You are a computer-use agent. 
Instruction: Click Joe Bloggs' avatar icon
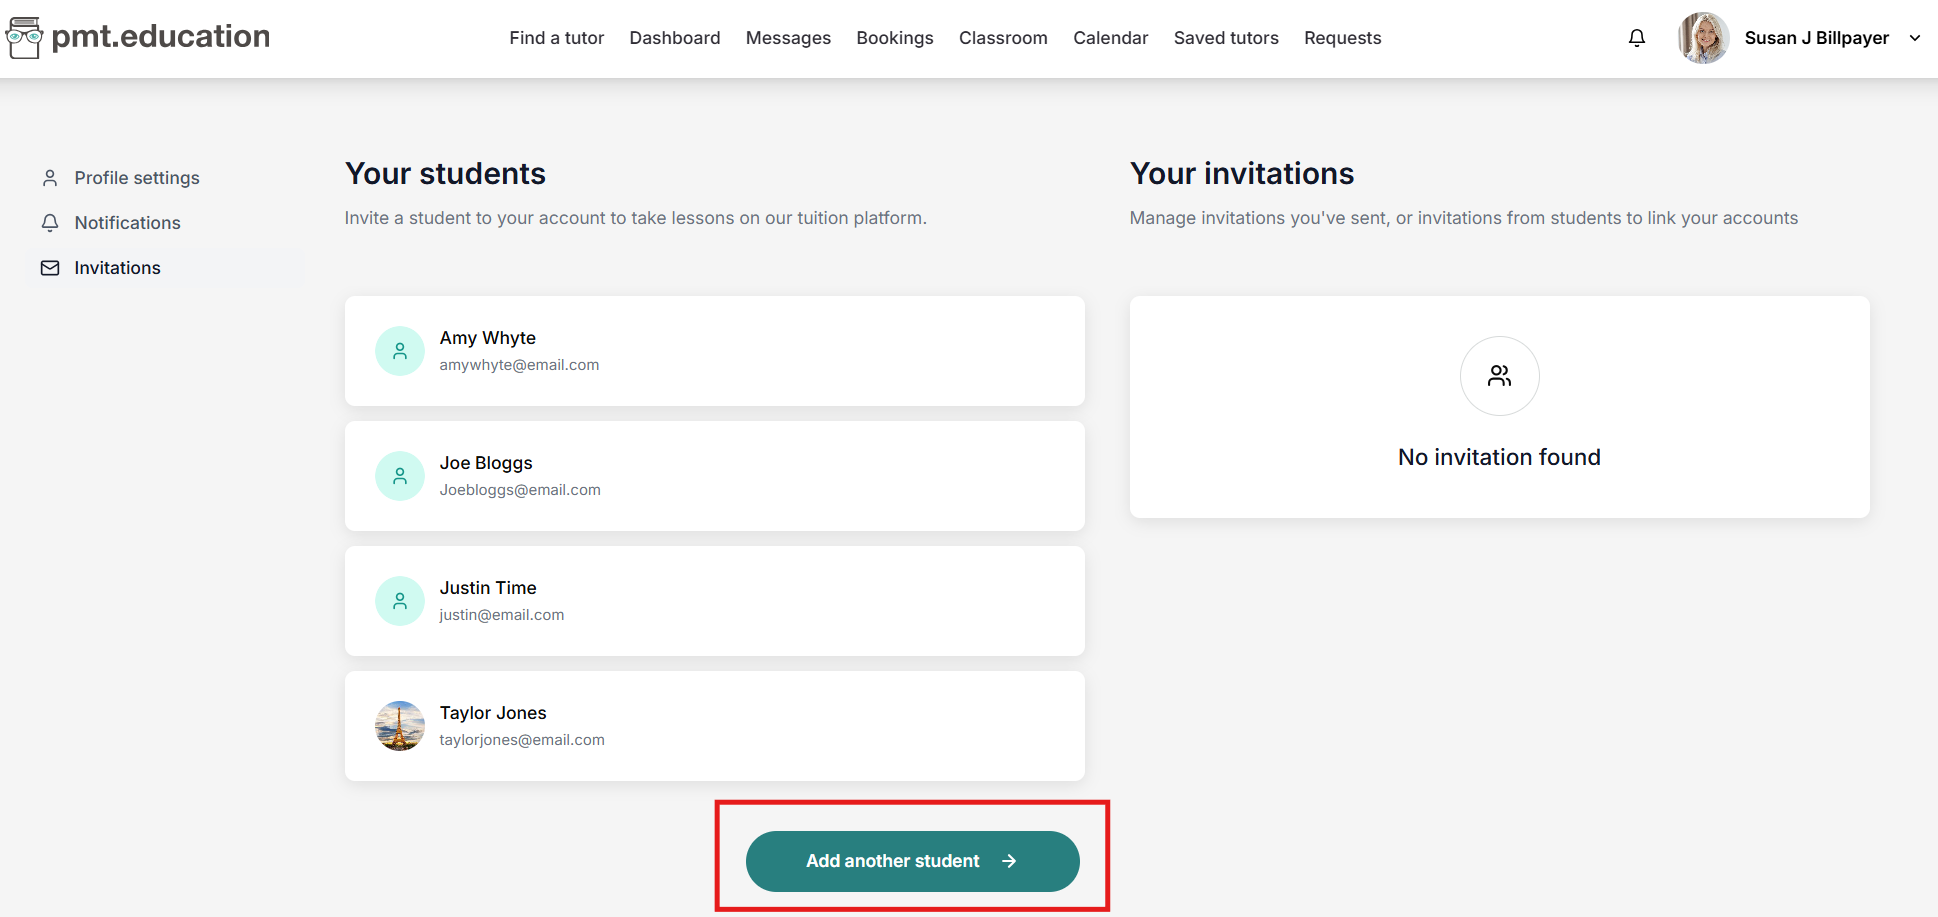(x=400, y=476)
